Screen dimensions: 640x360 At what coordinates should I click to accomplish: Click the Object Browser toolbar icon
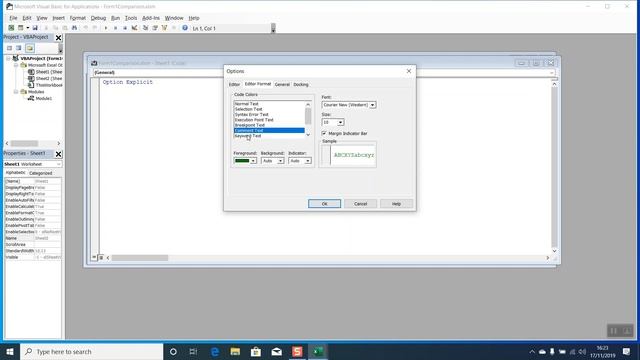164,28
